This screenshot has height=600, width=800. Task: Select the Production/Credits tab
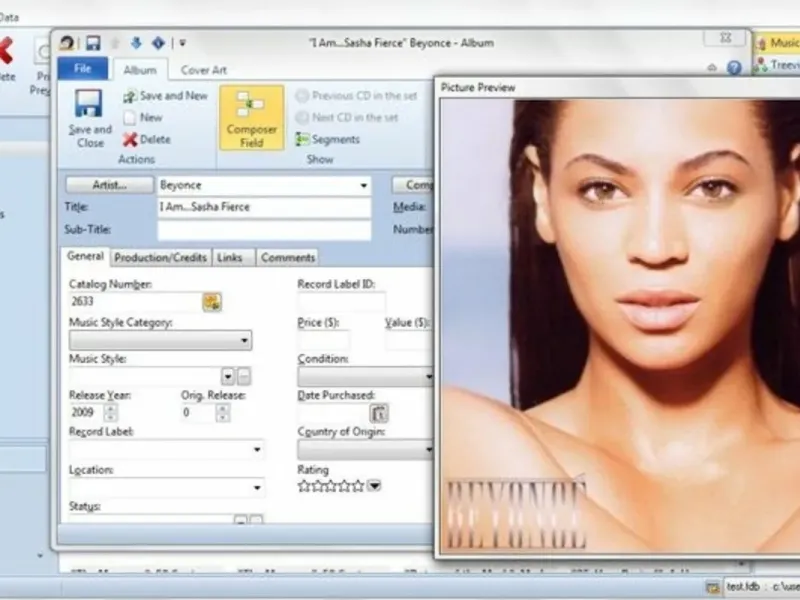click(x=161, y=258)
